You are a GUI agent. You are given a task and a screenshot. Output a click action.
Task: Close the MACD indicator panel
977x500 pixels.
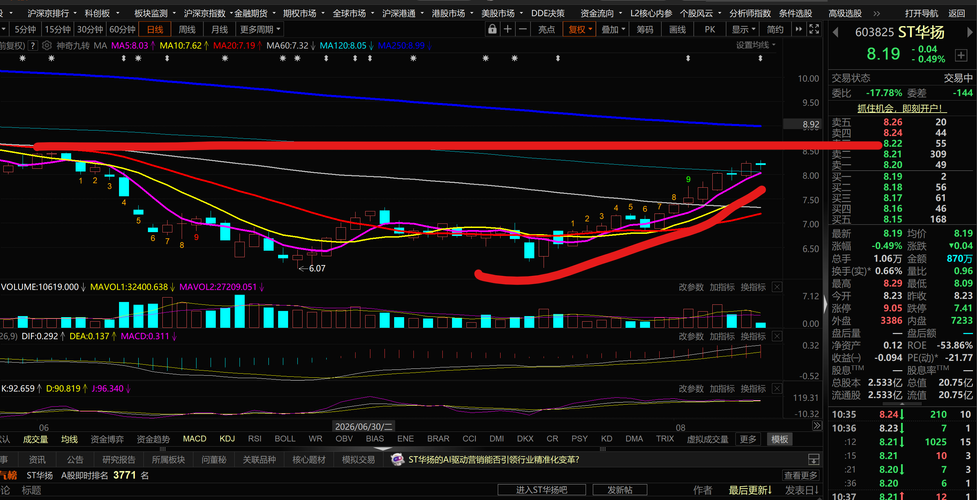(x=776, y=336)
